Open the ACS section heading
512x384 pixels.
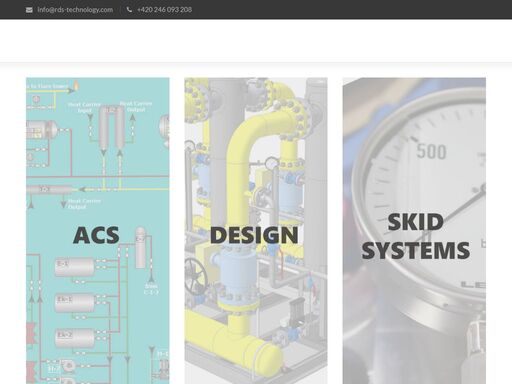click(96, 235)
